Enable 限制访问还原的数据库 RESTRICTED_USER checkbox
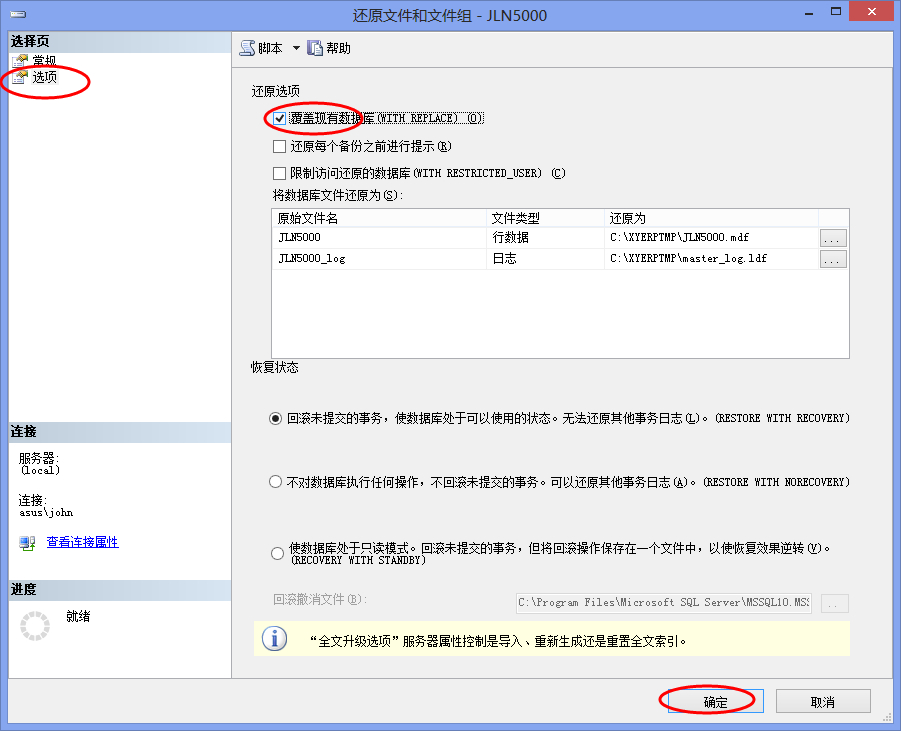901x731 pixels. (x=280, y=173)
